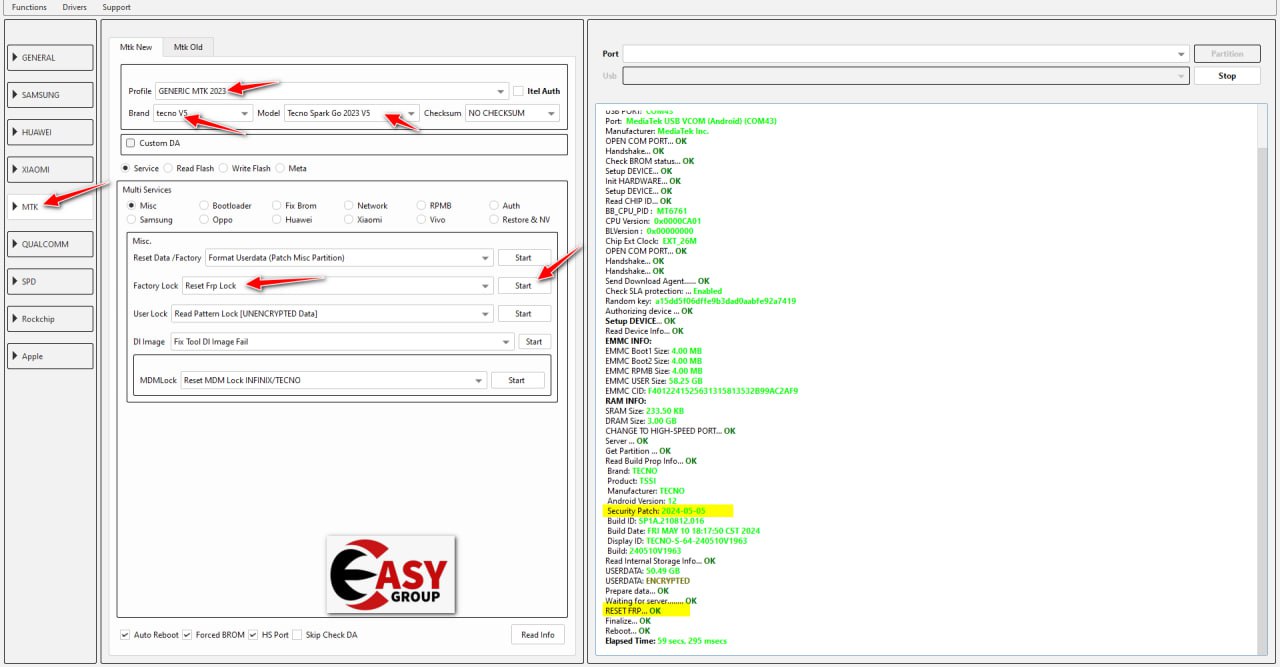The image size is (1280, 667).
Task: Open the Apple sidebar section
Action: click(51, 356)
